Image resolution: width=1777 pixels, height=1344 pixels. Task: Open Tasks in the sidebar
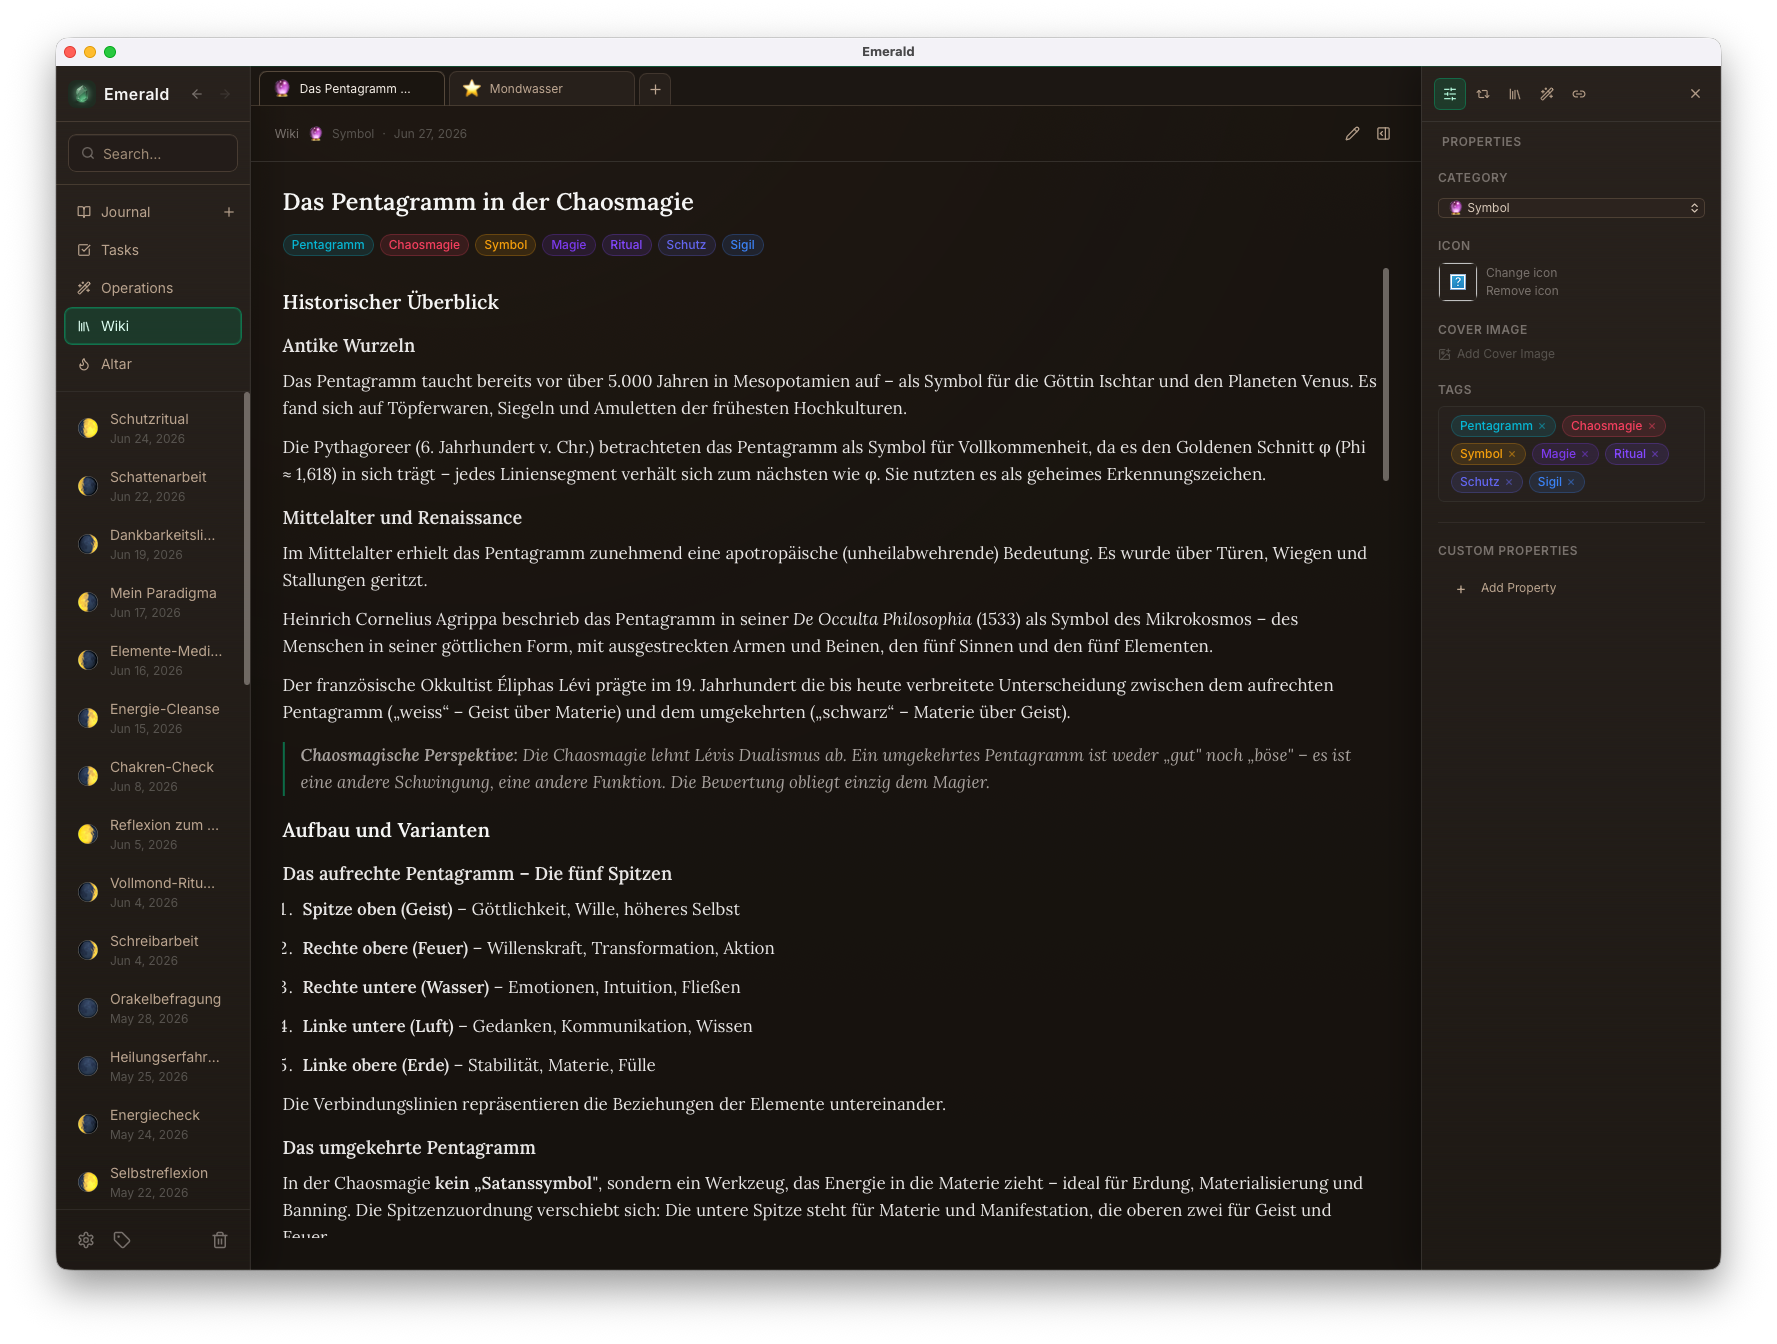(x=153, y=250)
